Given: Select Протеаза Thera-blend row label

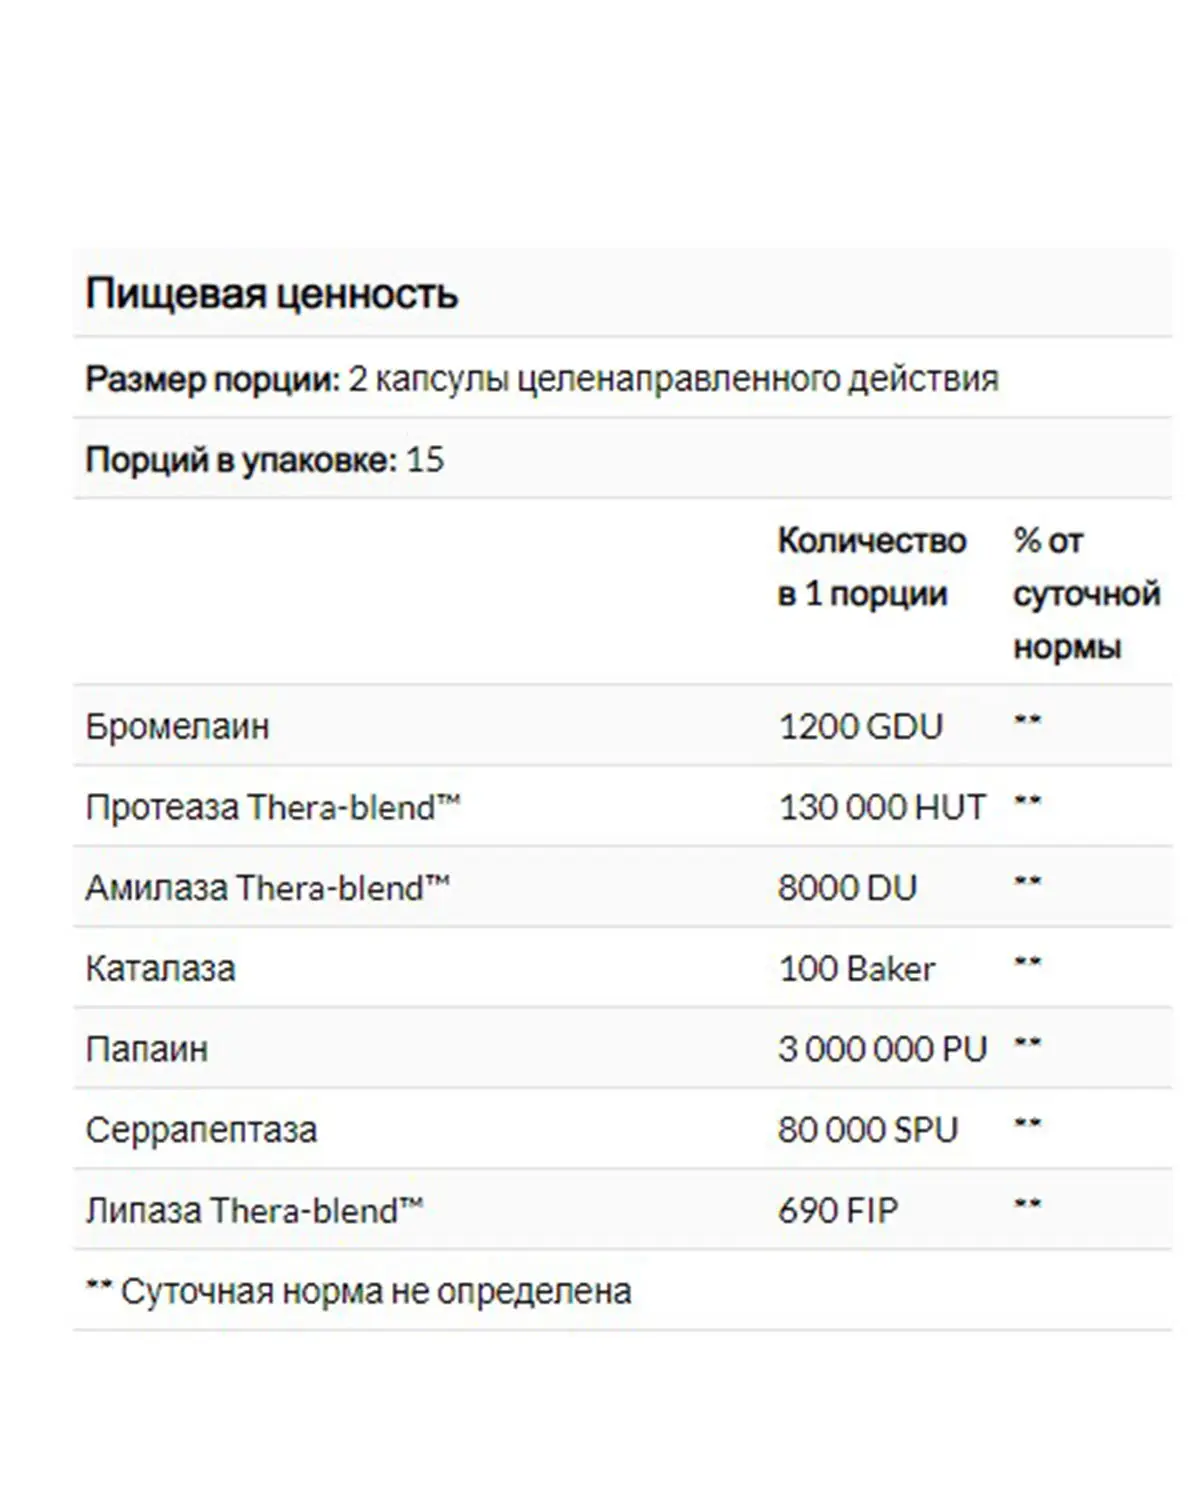Looking at the screenshot, I should point(273,807).
